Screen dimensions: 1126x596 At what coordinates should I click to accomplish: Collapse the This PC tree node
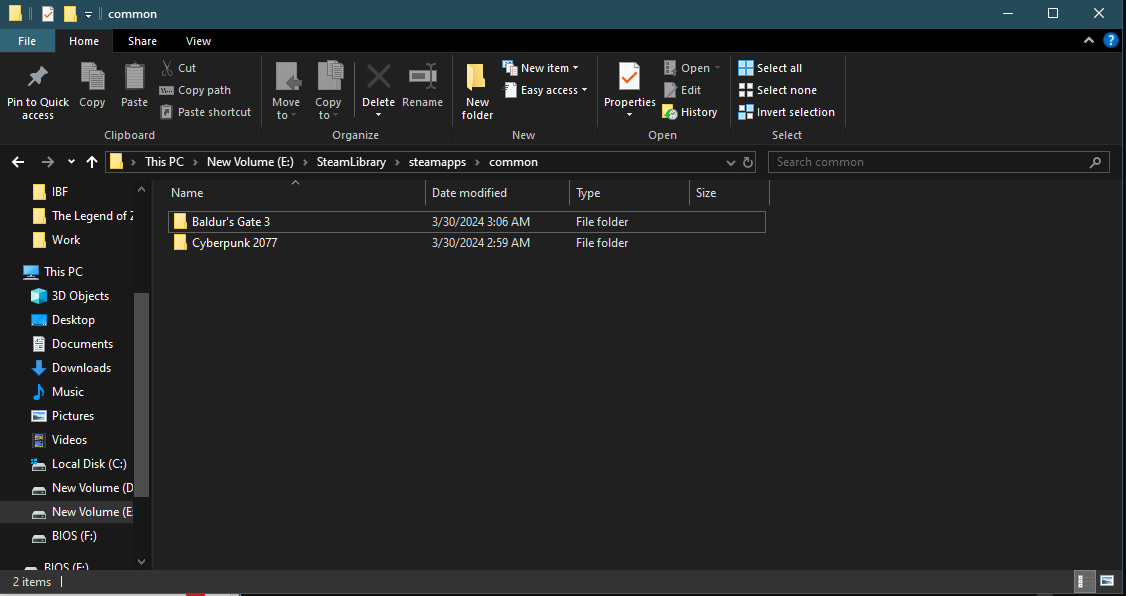(12, 272)
